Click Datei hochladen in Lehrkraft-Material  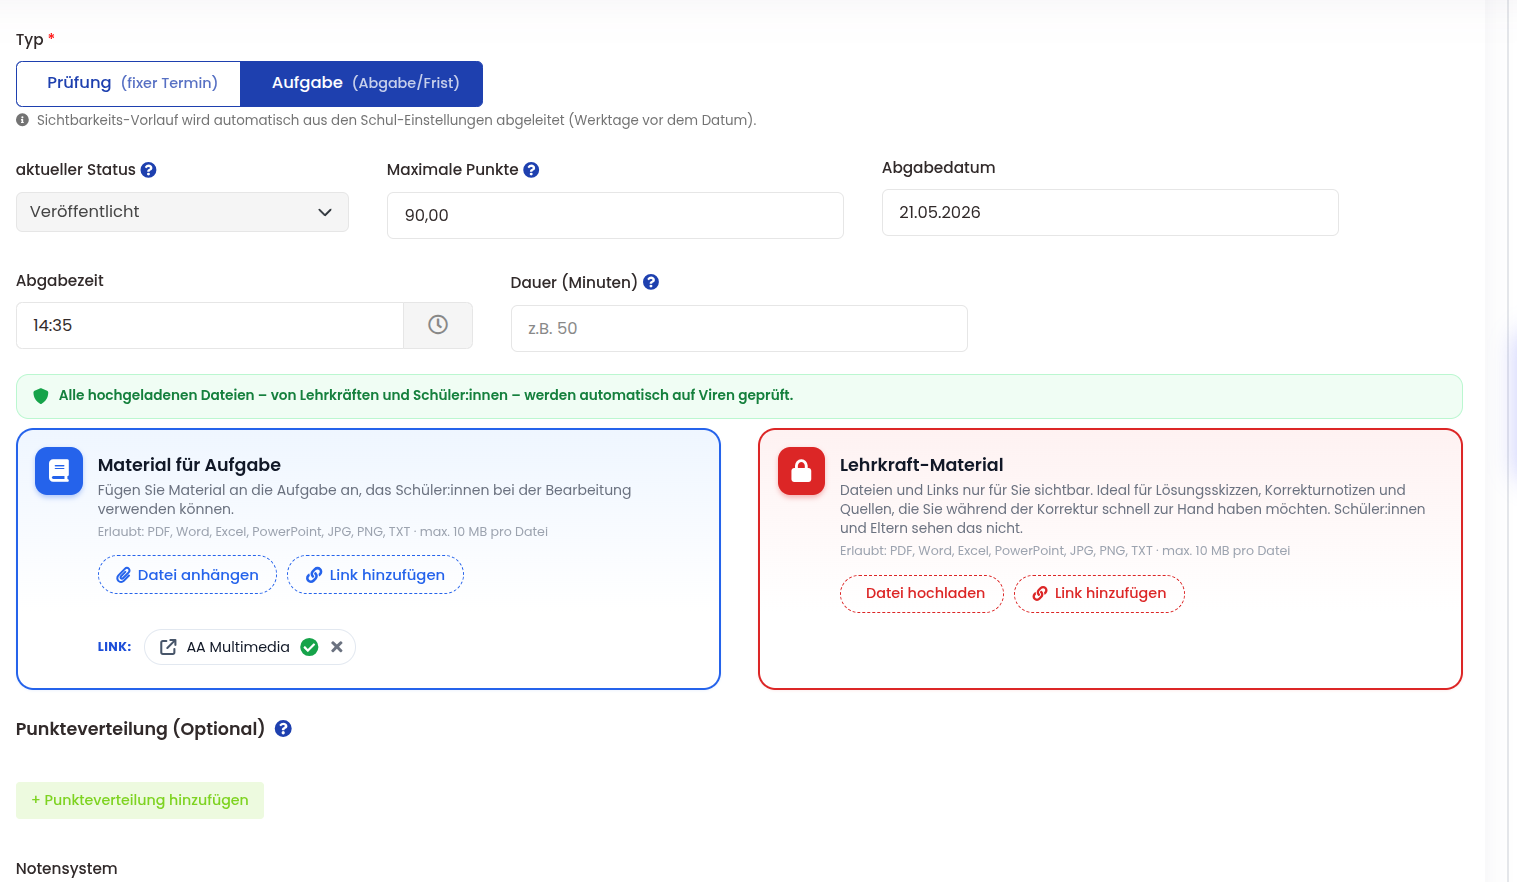pos(922,594)
